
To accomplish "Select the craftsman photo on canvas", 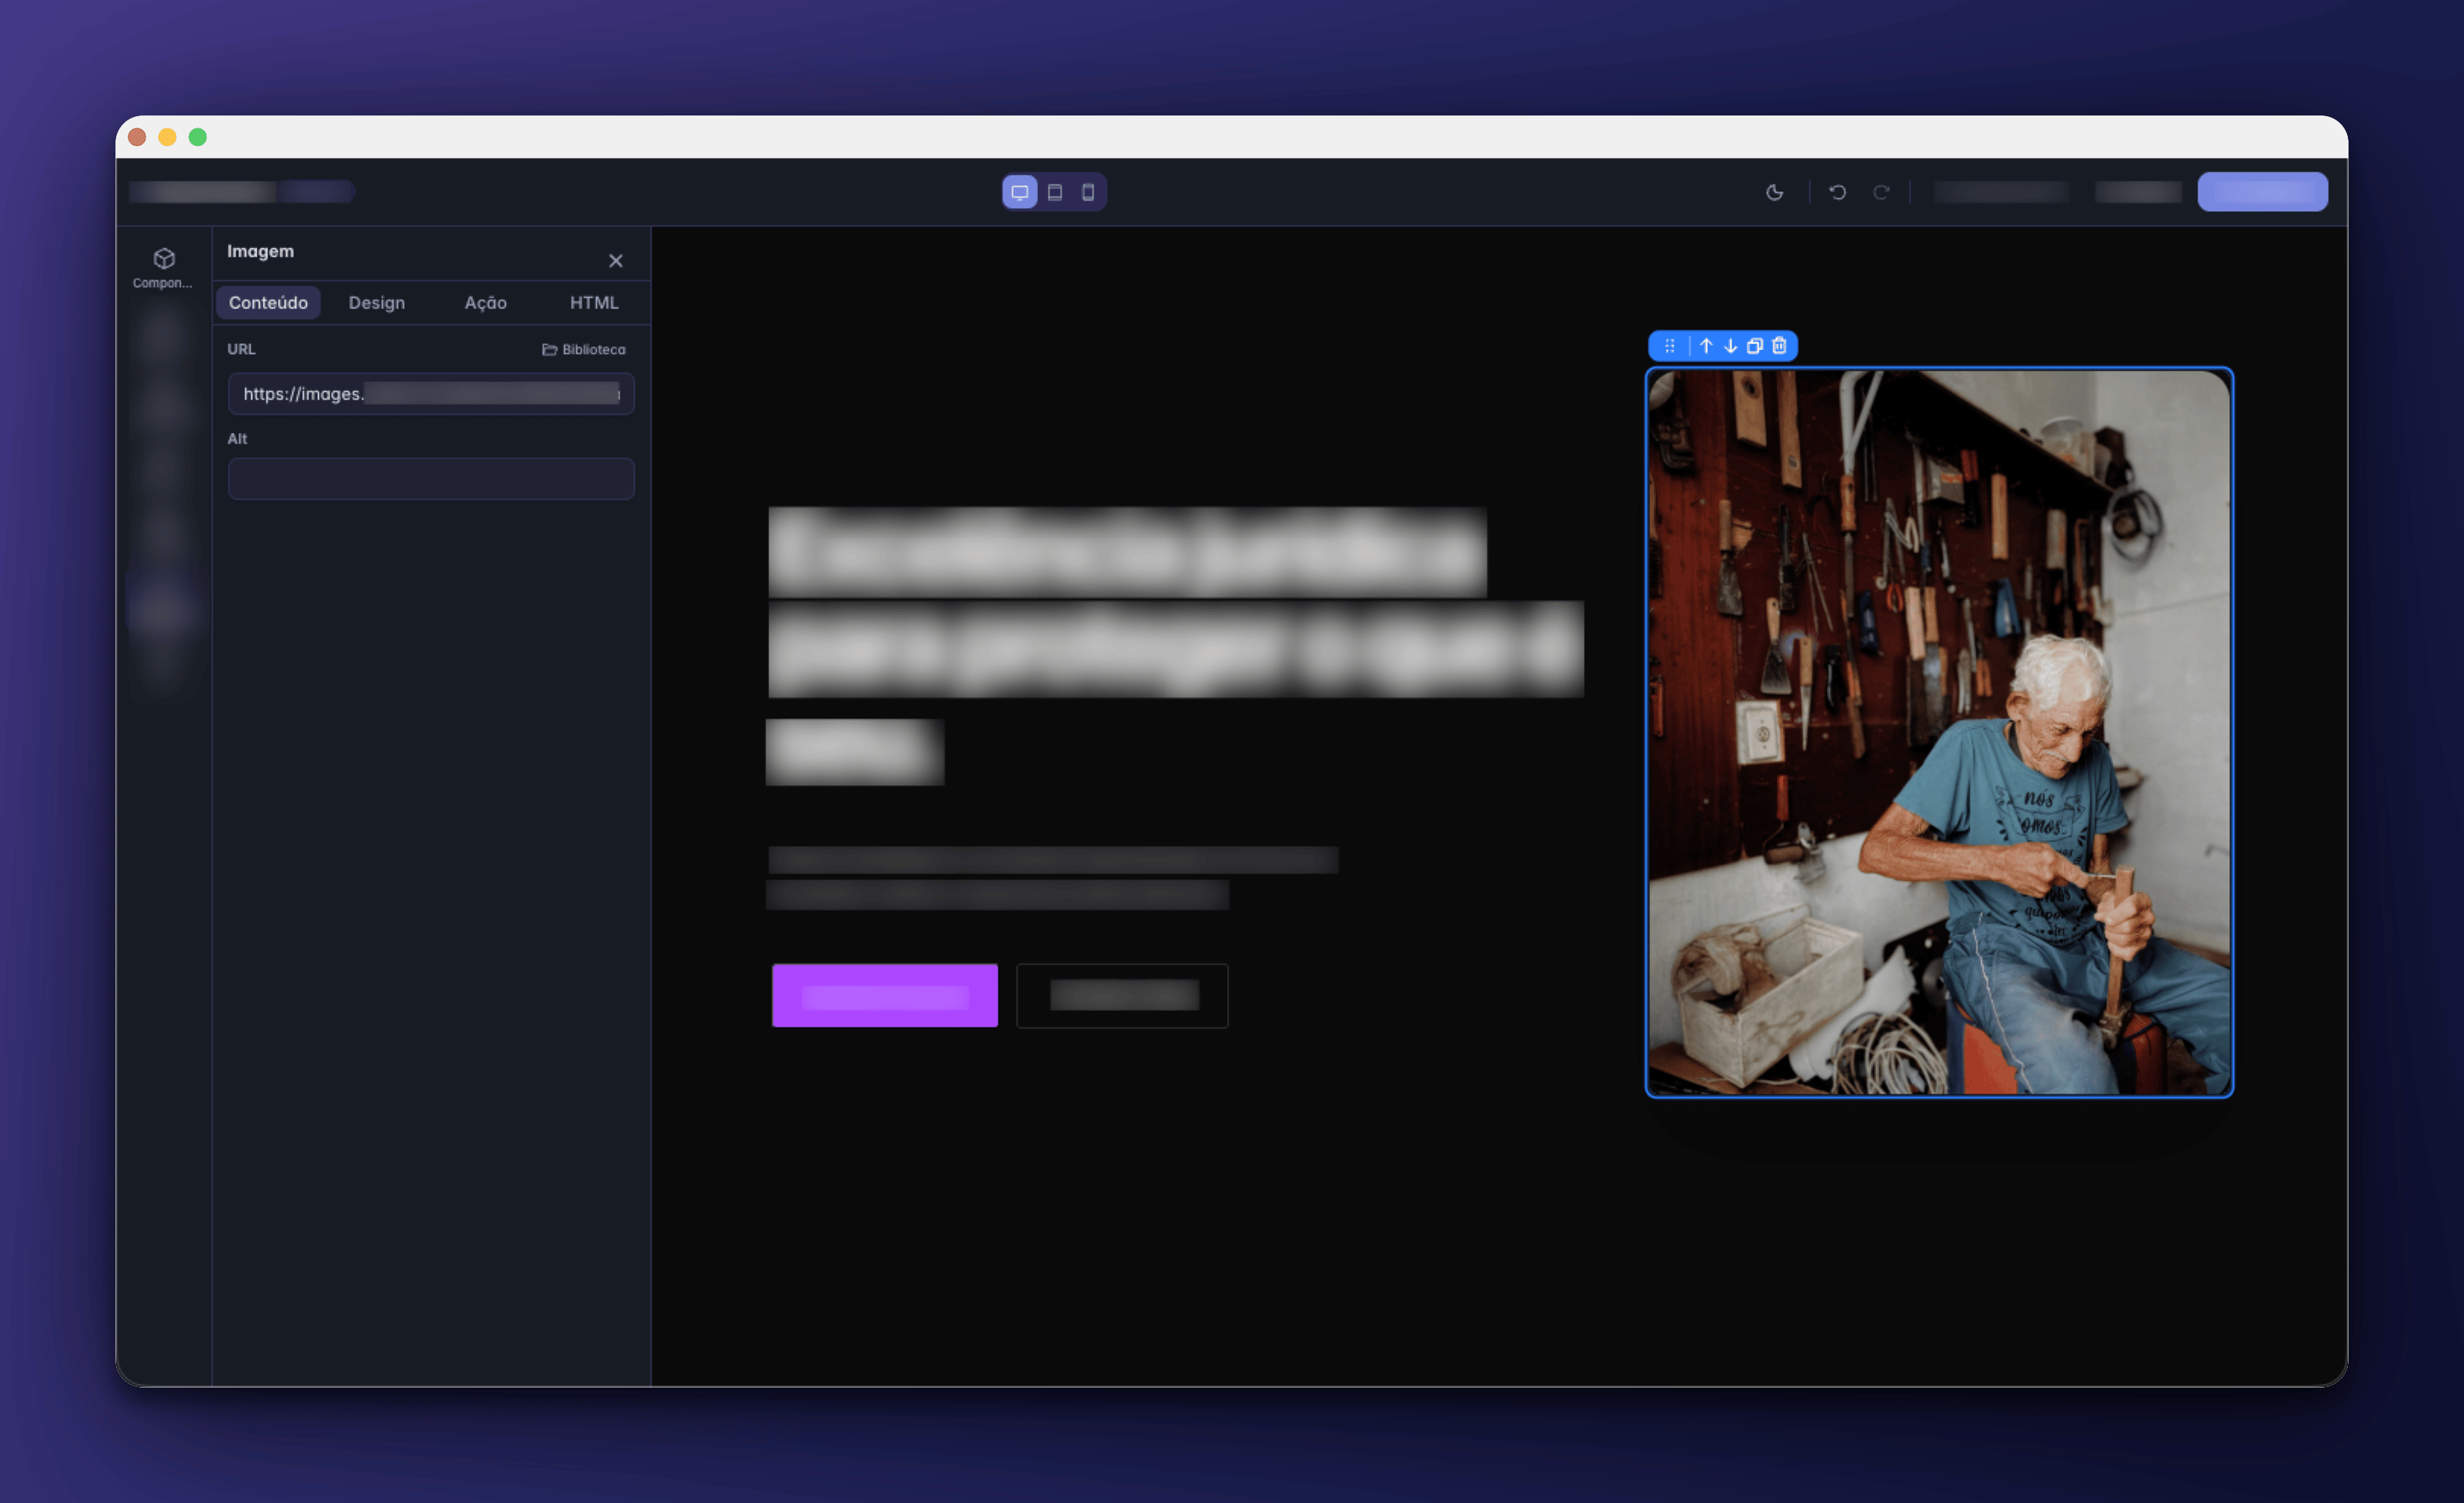I will click(x=1939, y=732).
